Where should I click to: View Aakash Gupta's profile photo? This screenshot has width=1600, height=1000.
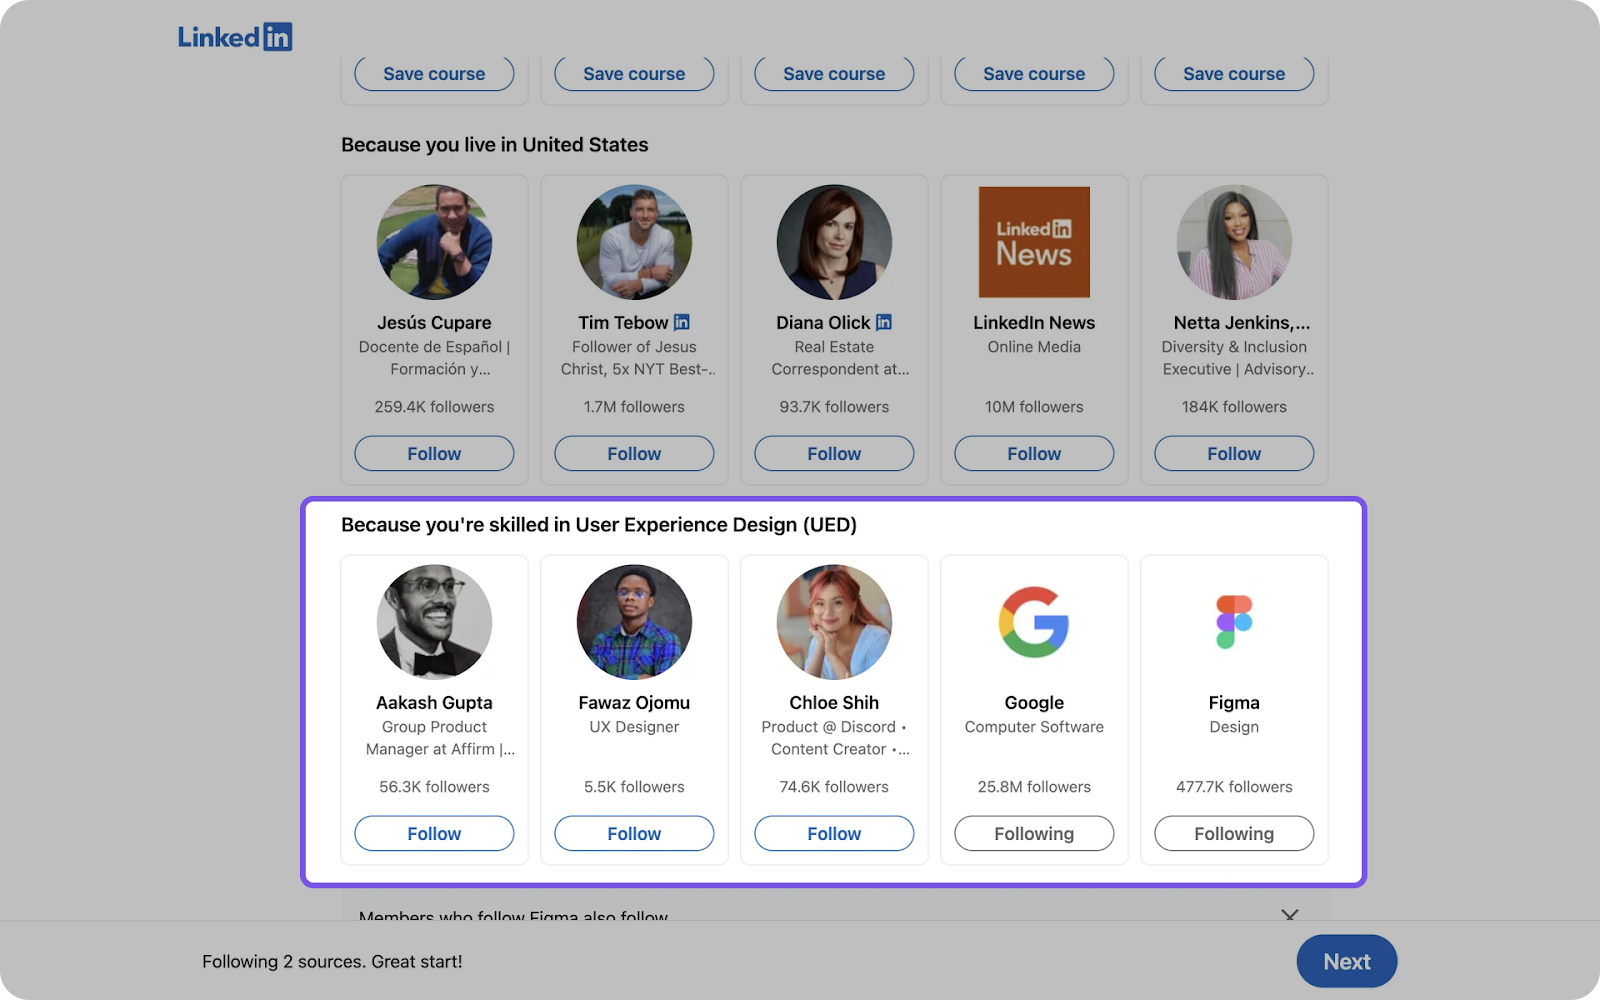click(x=434, y=622)
